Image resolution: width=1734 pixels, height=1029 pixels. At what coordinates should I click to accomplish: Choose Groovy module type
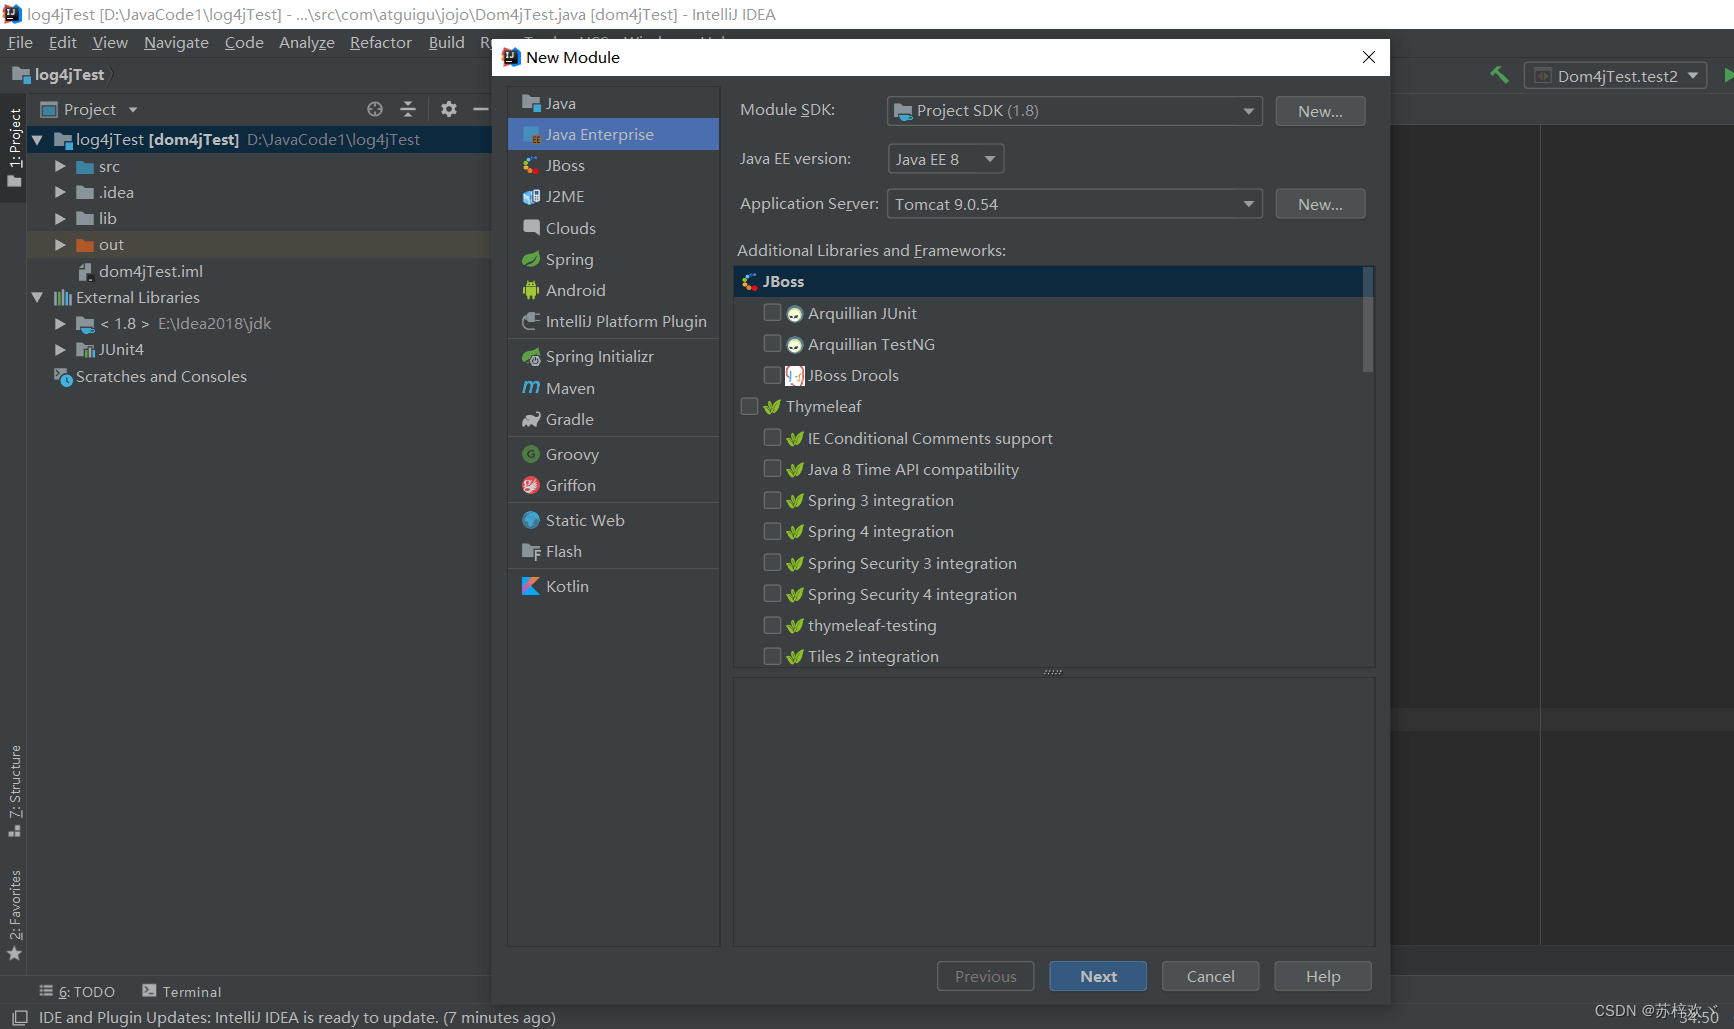(613, 454)
